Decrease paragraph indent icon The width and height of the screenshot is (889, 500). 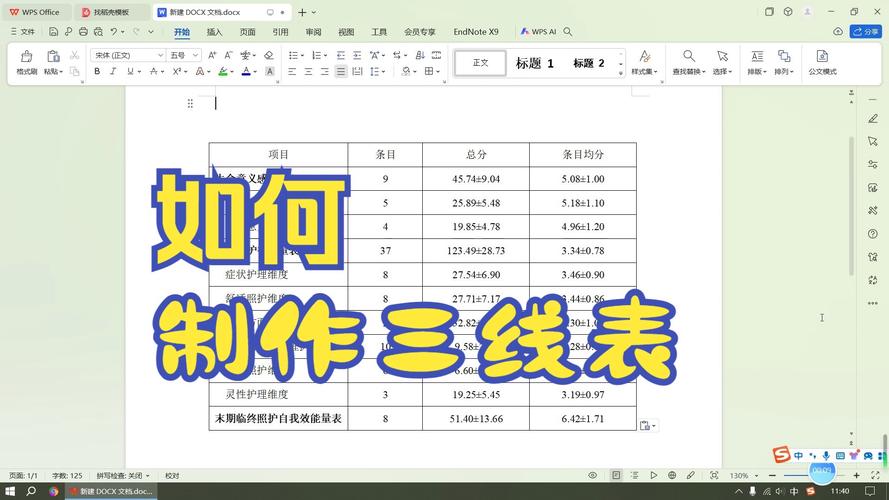click(341, 55)
